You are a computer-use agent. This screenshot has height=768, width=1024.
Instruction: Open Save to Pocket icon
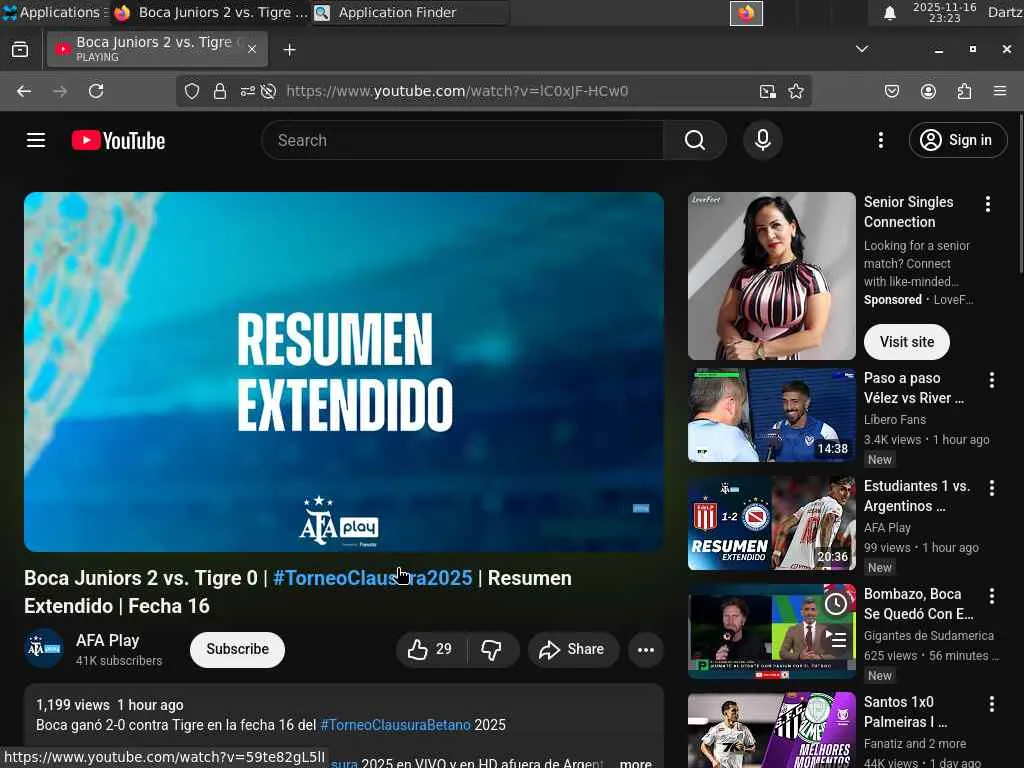point(891,91)
